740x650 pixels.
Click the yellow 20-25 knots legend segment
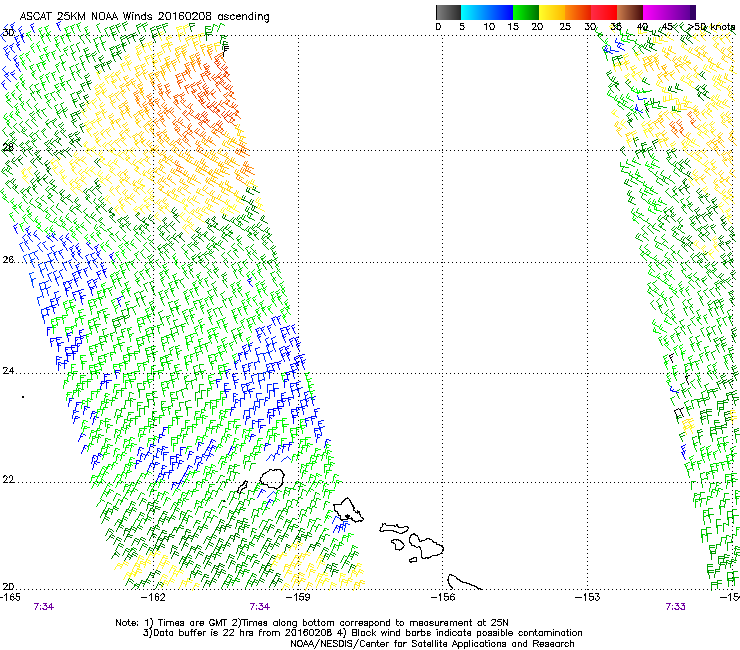[552, 13]
